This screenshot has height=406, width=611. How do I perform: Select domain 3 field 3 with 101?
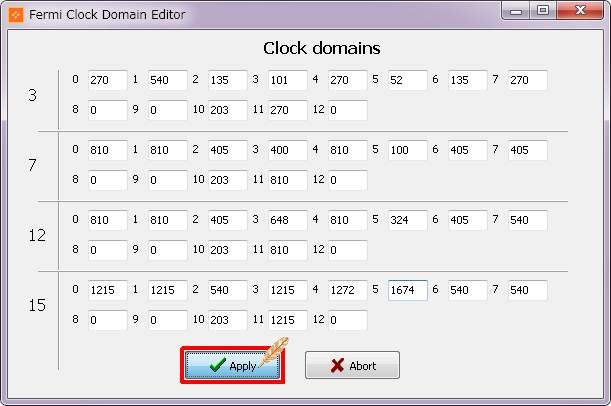point(288,80)
